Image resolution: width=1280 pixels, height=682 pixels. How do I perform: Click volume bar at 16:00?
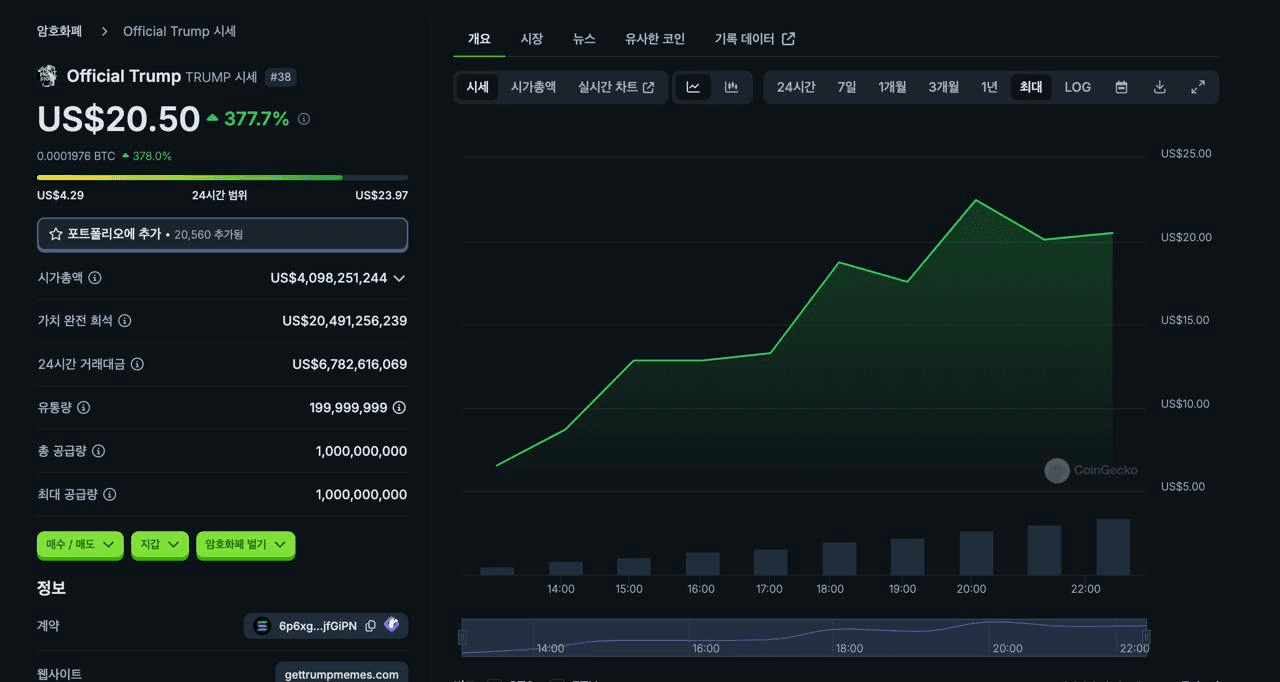pyautogui.click(x=703, y=563)
